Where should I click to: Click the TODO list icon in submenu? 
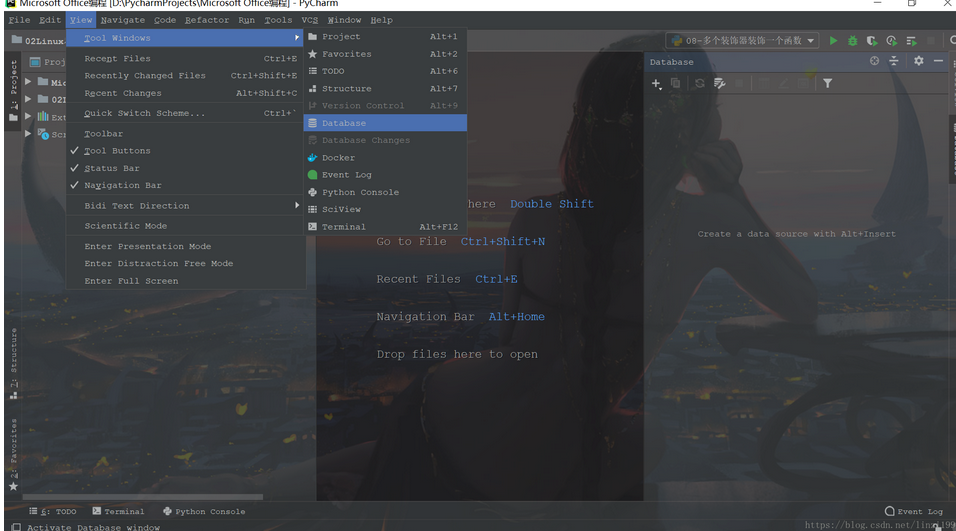pos(313,71)
